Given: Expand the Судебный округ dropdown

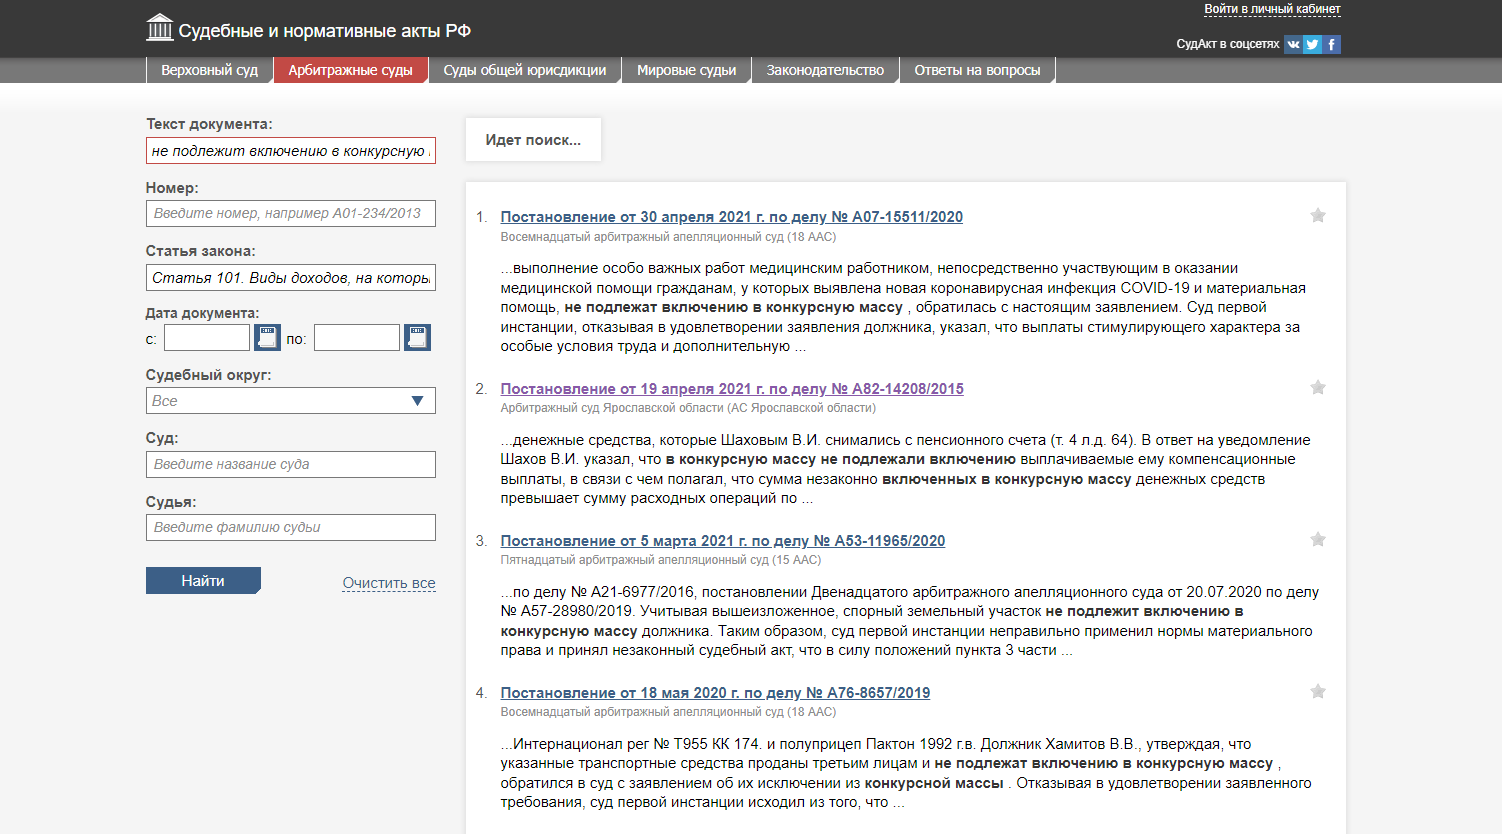Looking at the screenshot, I should [x=417, y=401].
